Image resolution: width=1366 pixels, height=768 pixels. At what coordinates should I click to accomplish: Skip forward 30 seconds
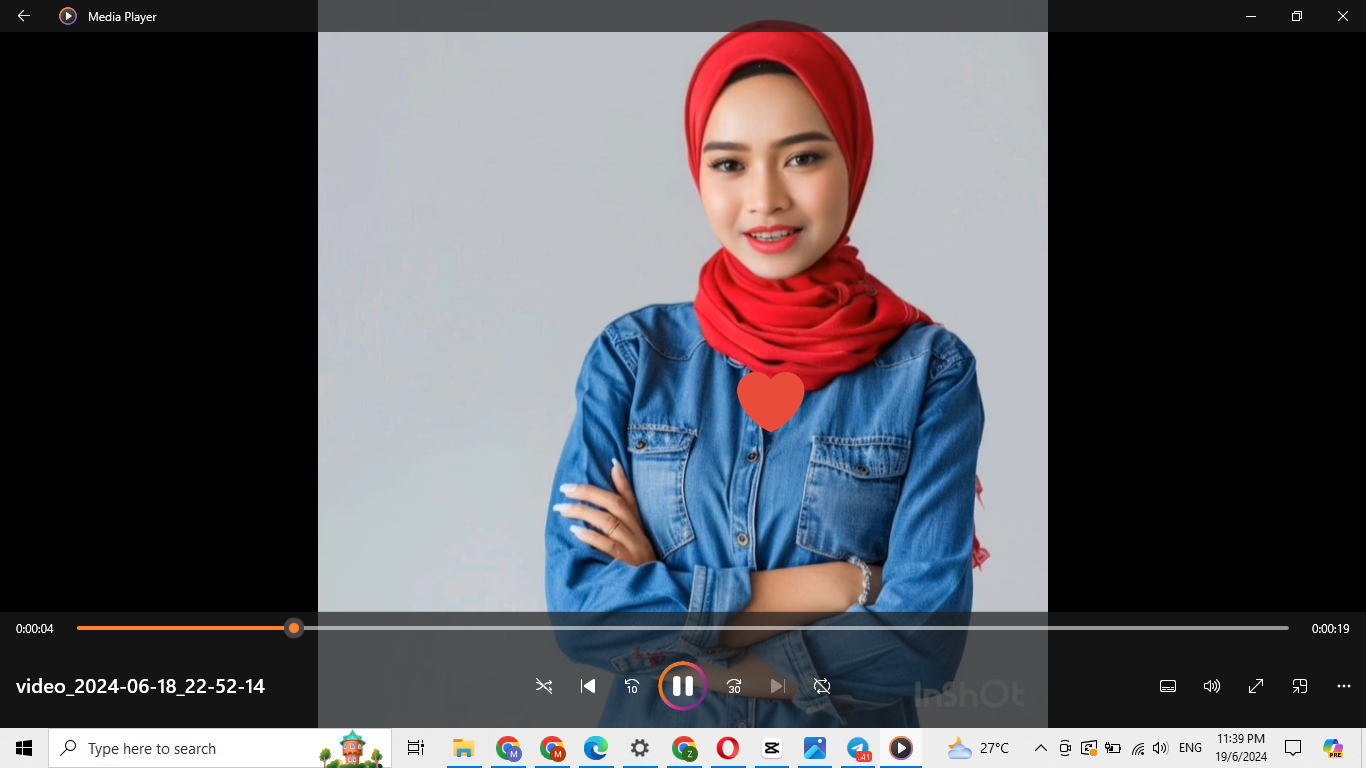(734, 686)
